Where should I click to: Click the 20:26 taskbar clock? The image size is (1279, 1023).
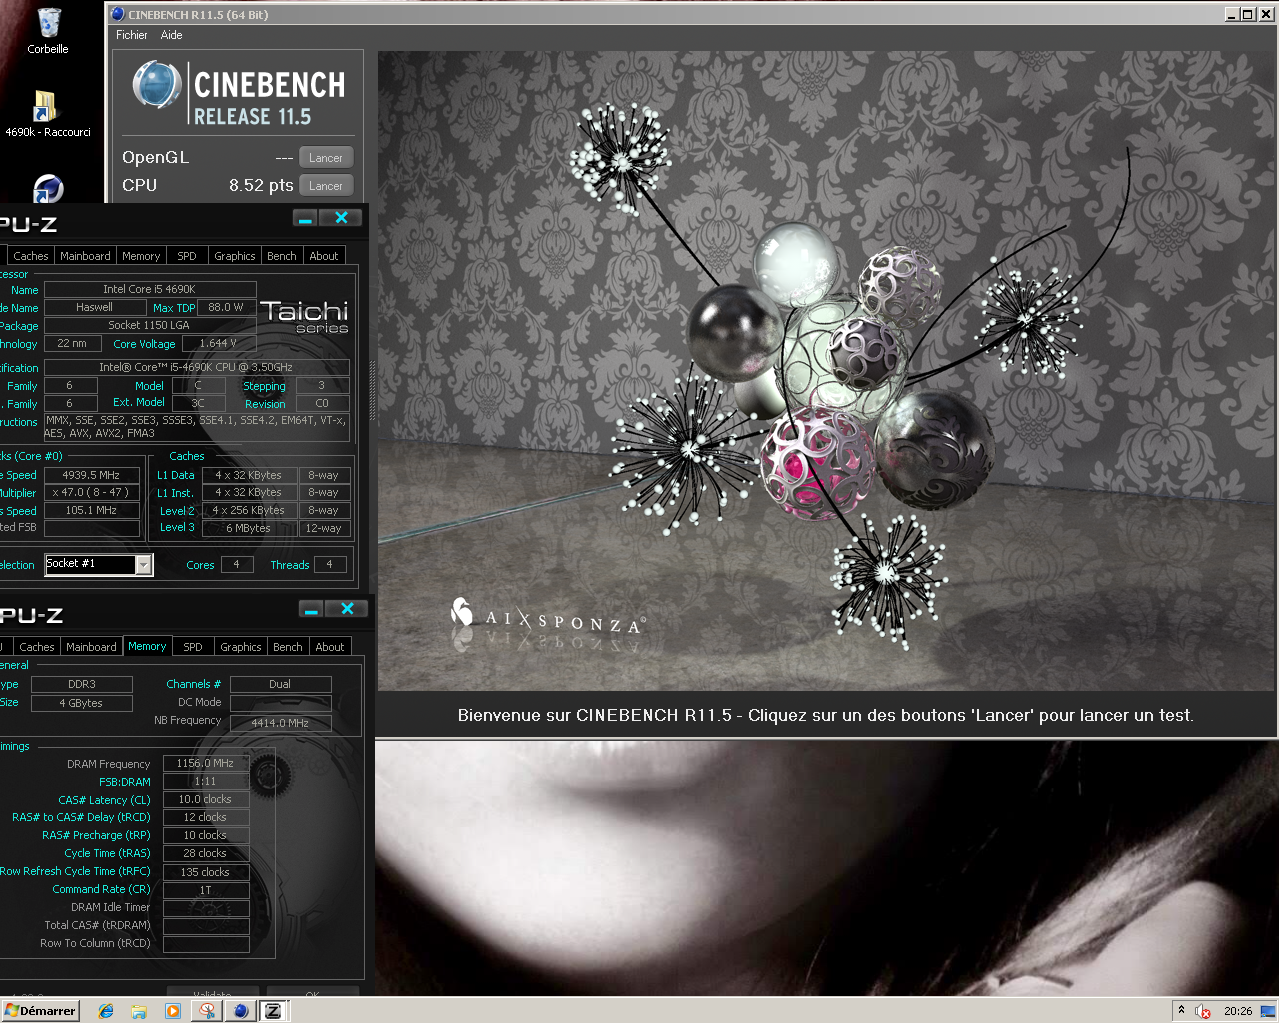(x=1238, y=1011)
